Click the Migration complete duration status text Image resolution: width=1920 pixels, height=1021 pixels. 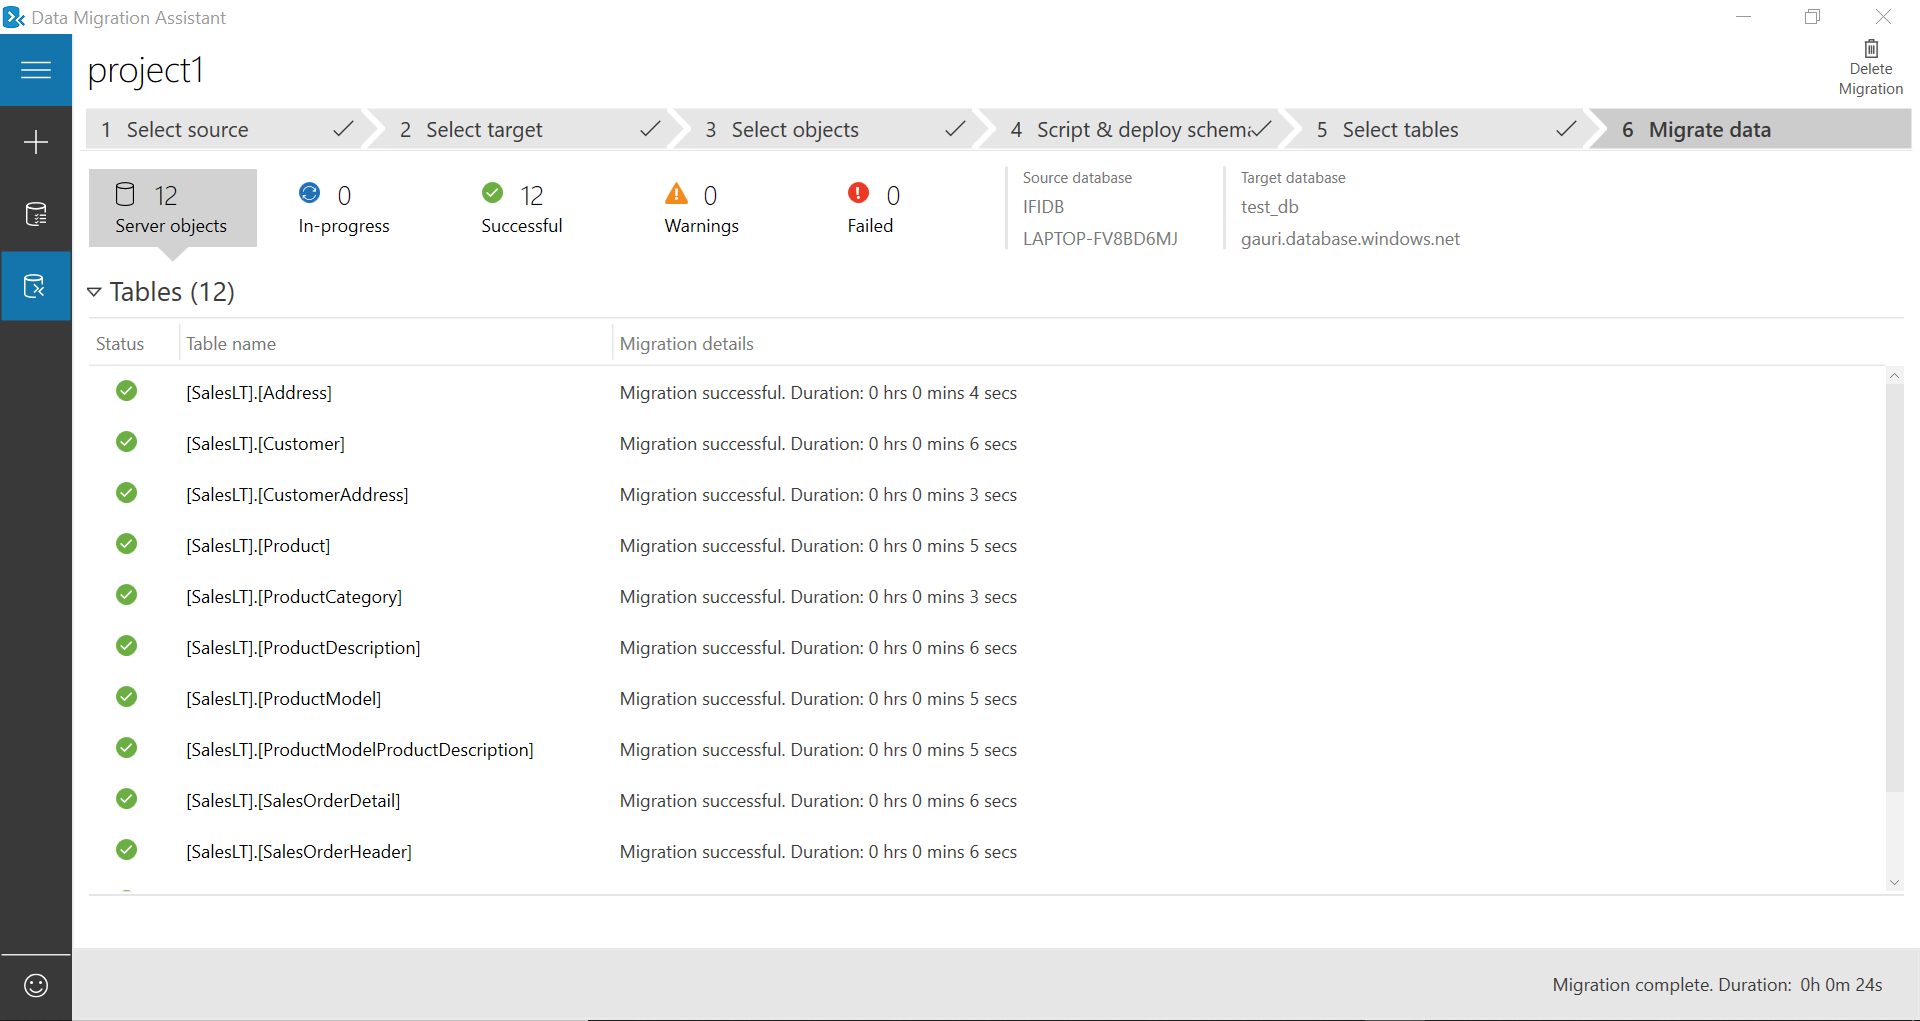[x=1717, y=985]
